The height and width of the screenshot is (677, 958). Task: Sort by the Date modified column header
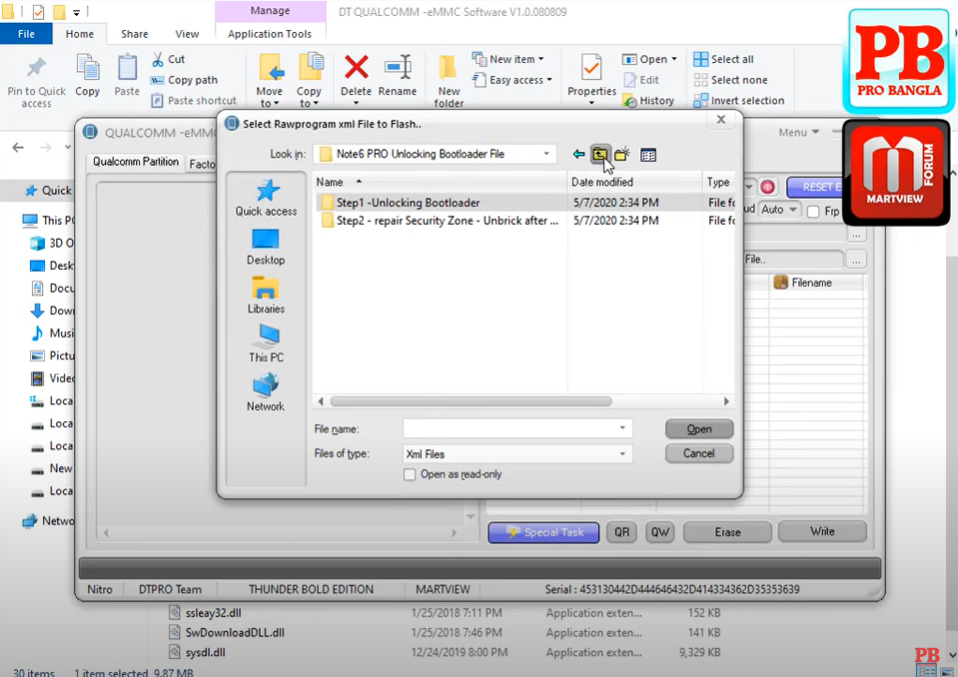[635, 182]
